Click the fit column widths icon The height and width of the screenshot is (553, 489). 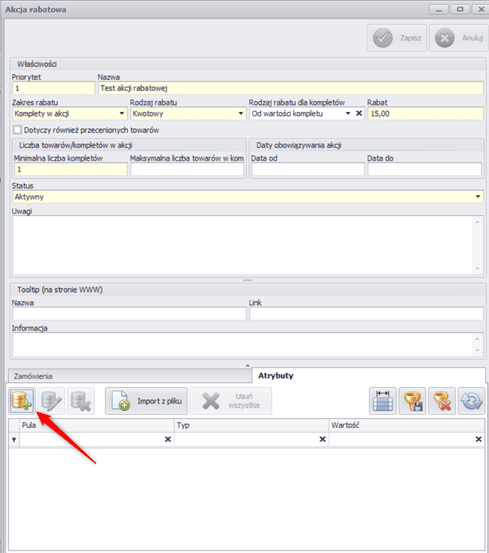pyautogui.click(x=383, y=401)
